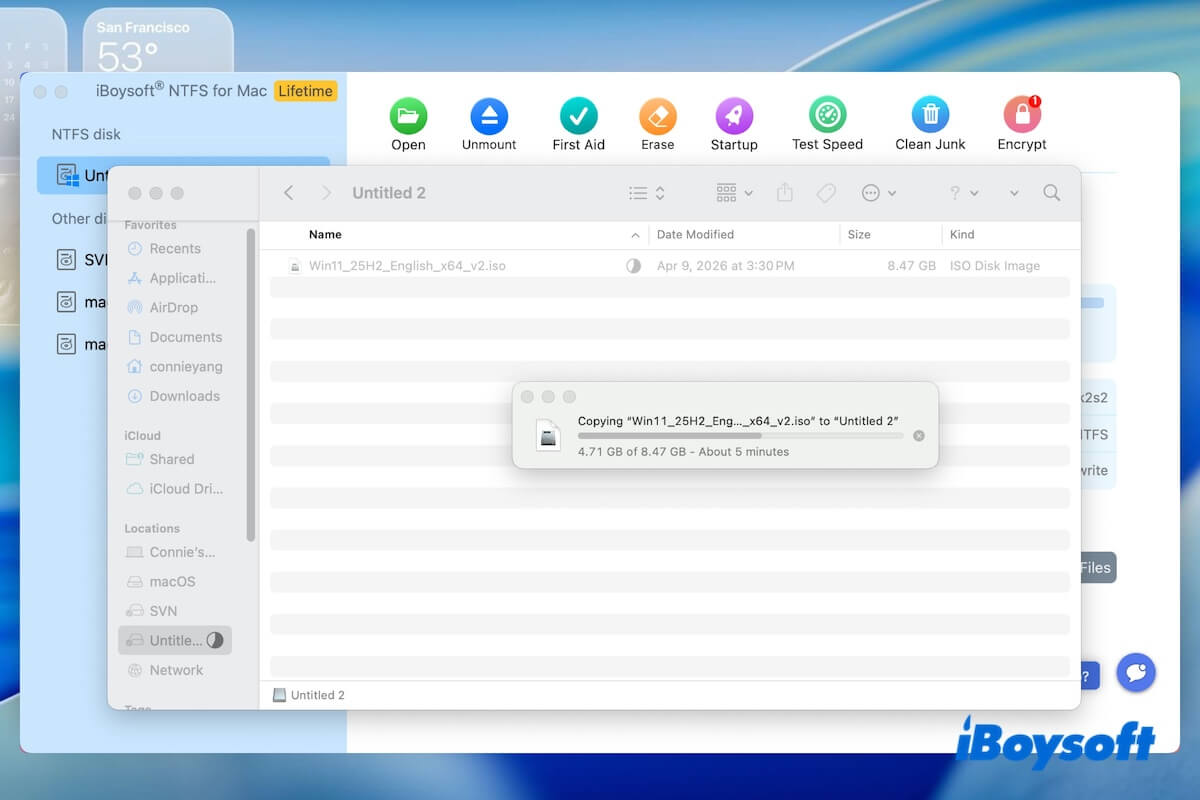This screenshot has height=800, width=1200.
Task: Click the Finder tag icon
Action: pos(826,193)
